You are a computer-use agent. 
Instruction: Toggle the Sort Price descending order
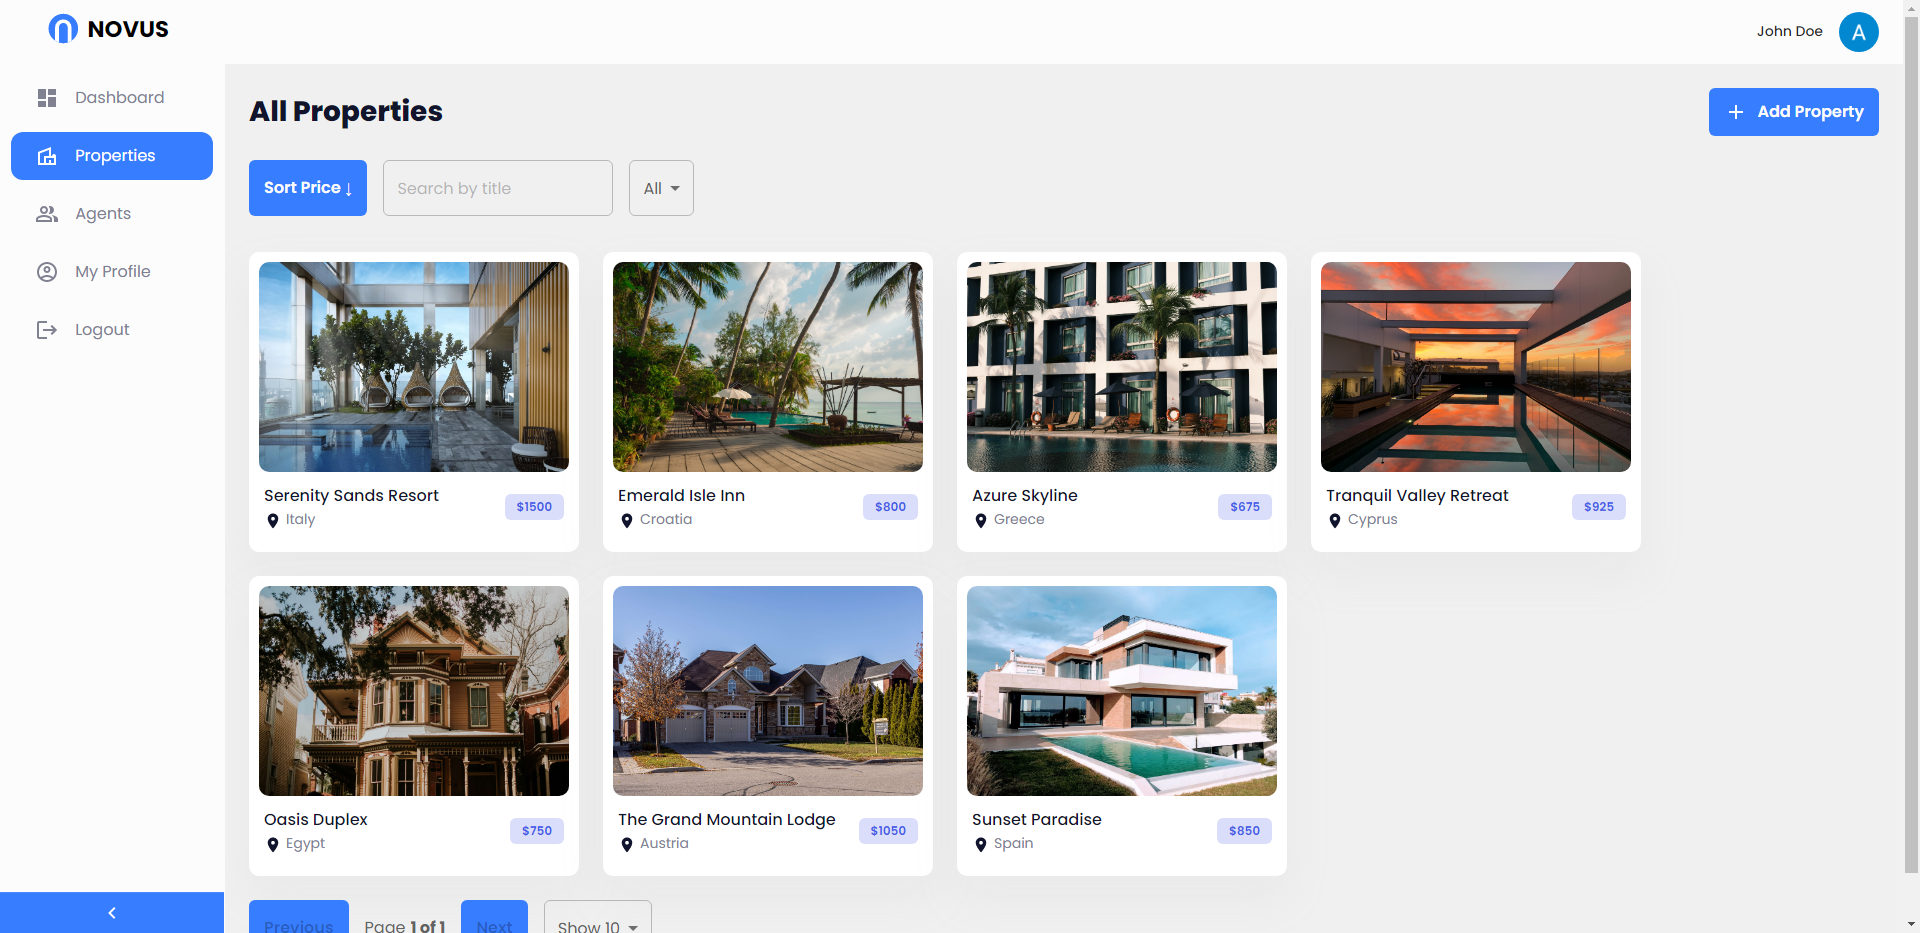(307, 187)
